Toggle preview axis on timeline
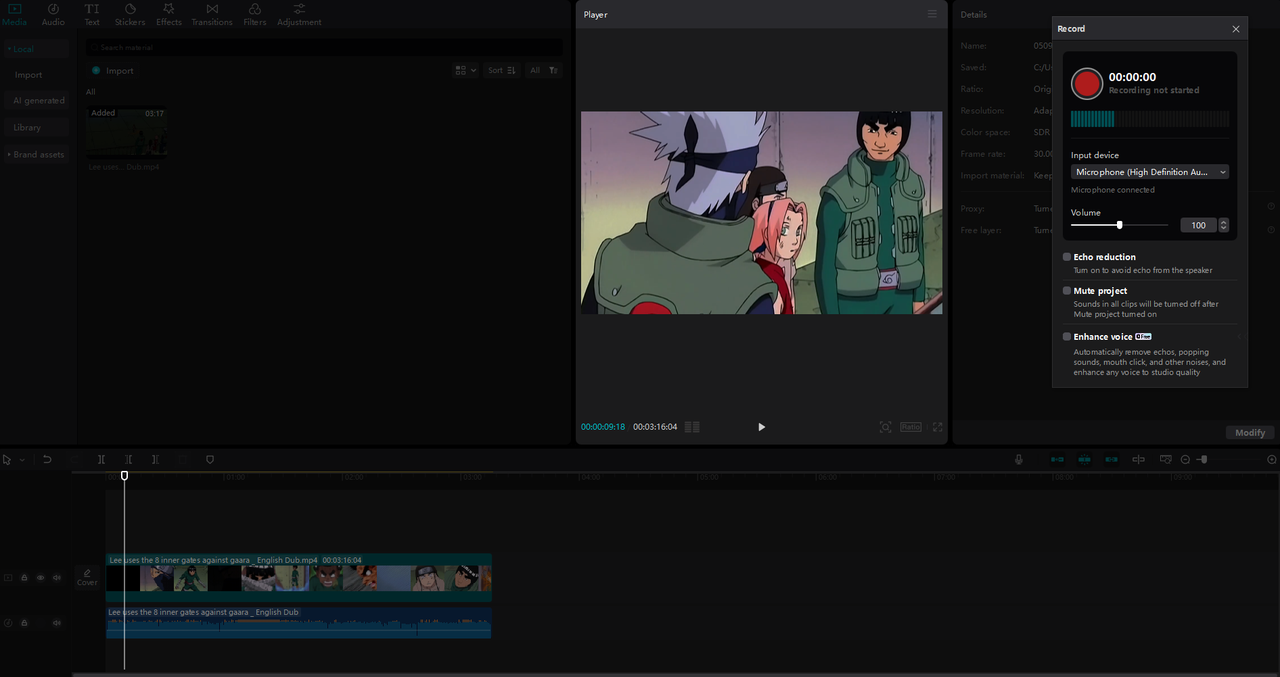 click(1138, 460)
